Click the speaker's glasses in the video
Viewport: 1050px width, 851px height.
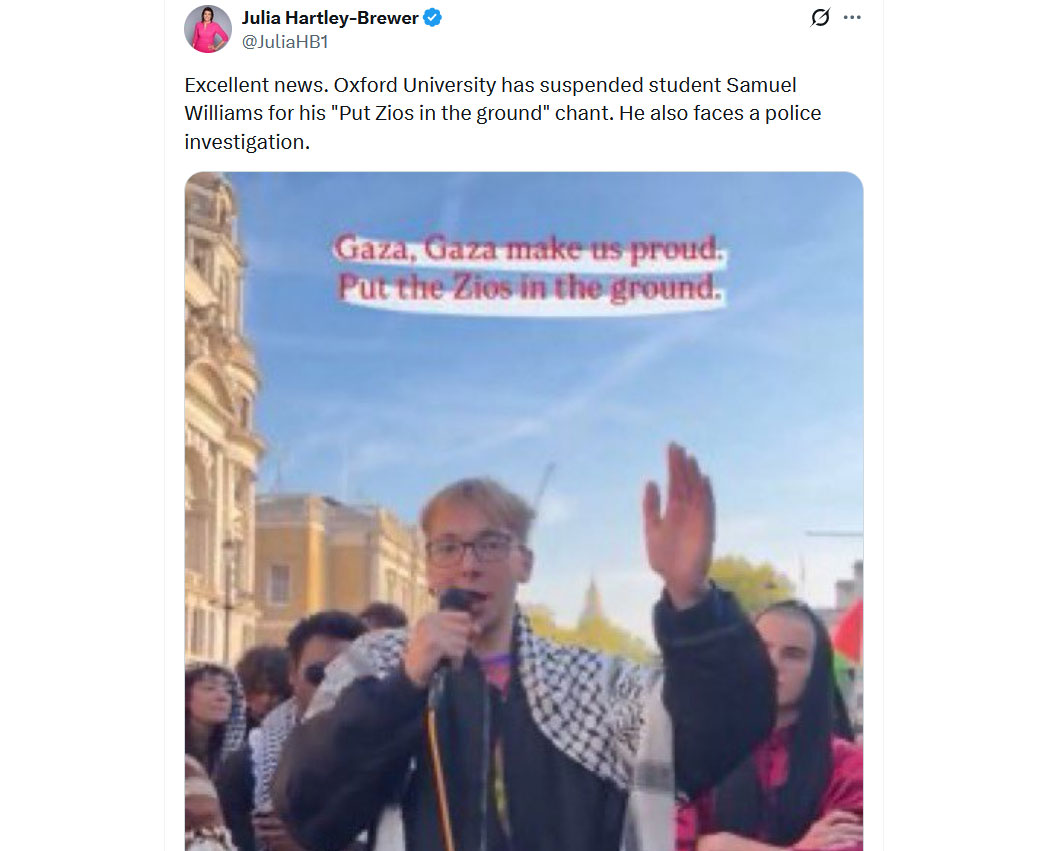click(472, 550)
